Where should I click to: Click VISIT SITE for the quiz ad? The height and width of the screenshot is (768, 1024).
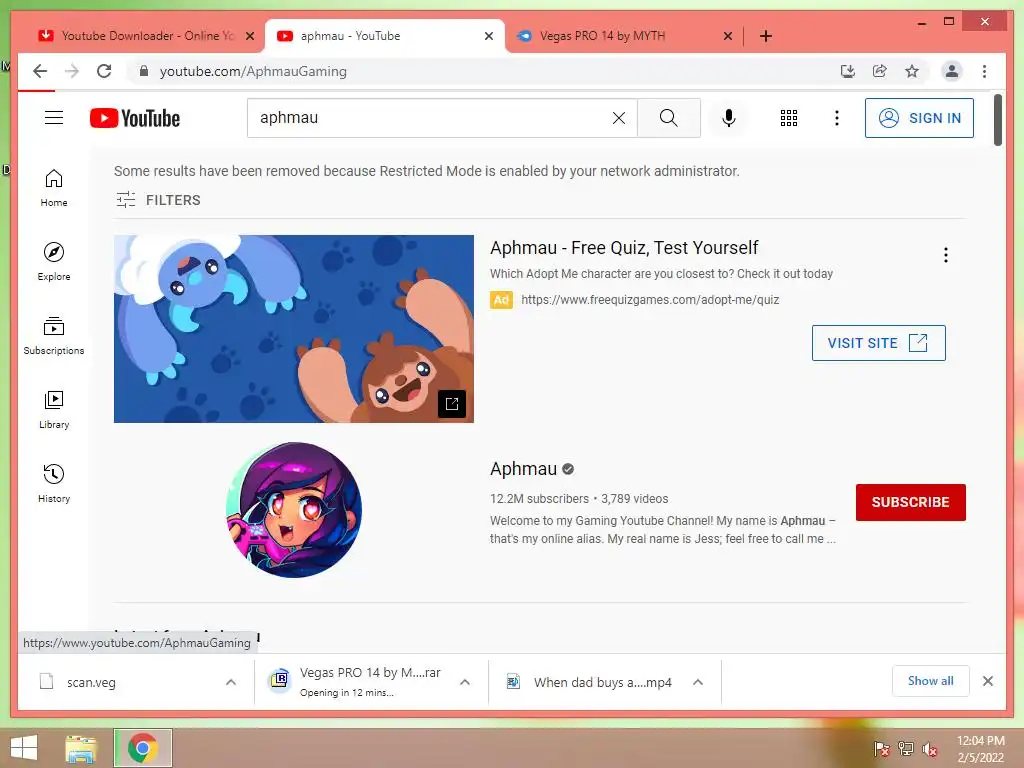coord(878,343)
